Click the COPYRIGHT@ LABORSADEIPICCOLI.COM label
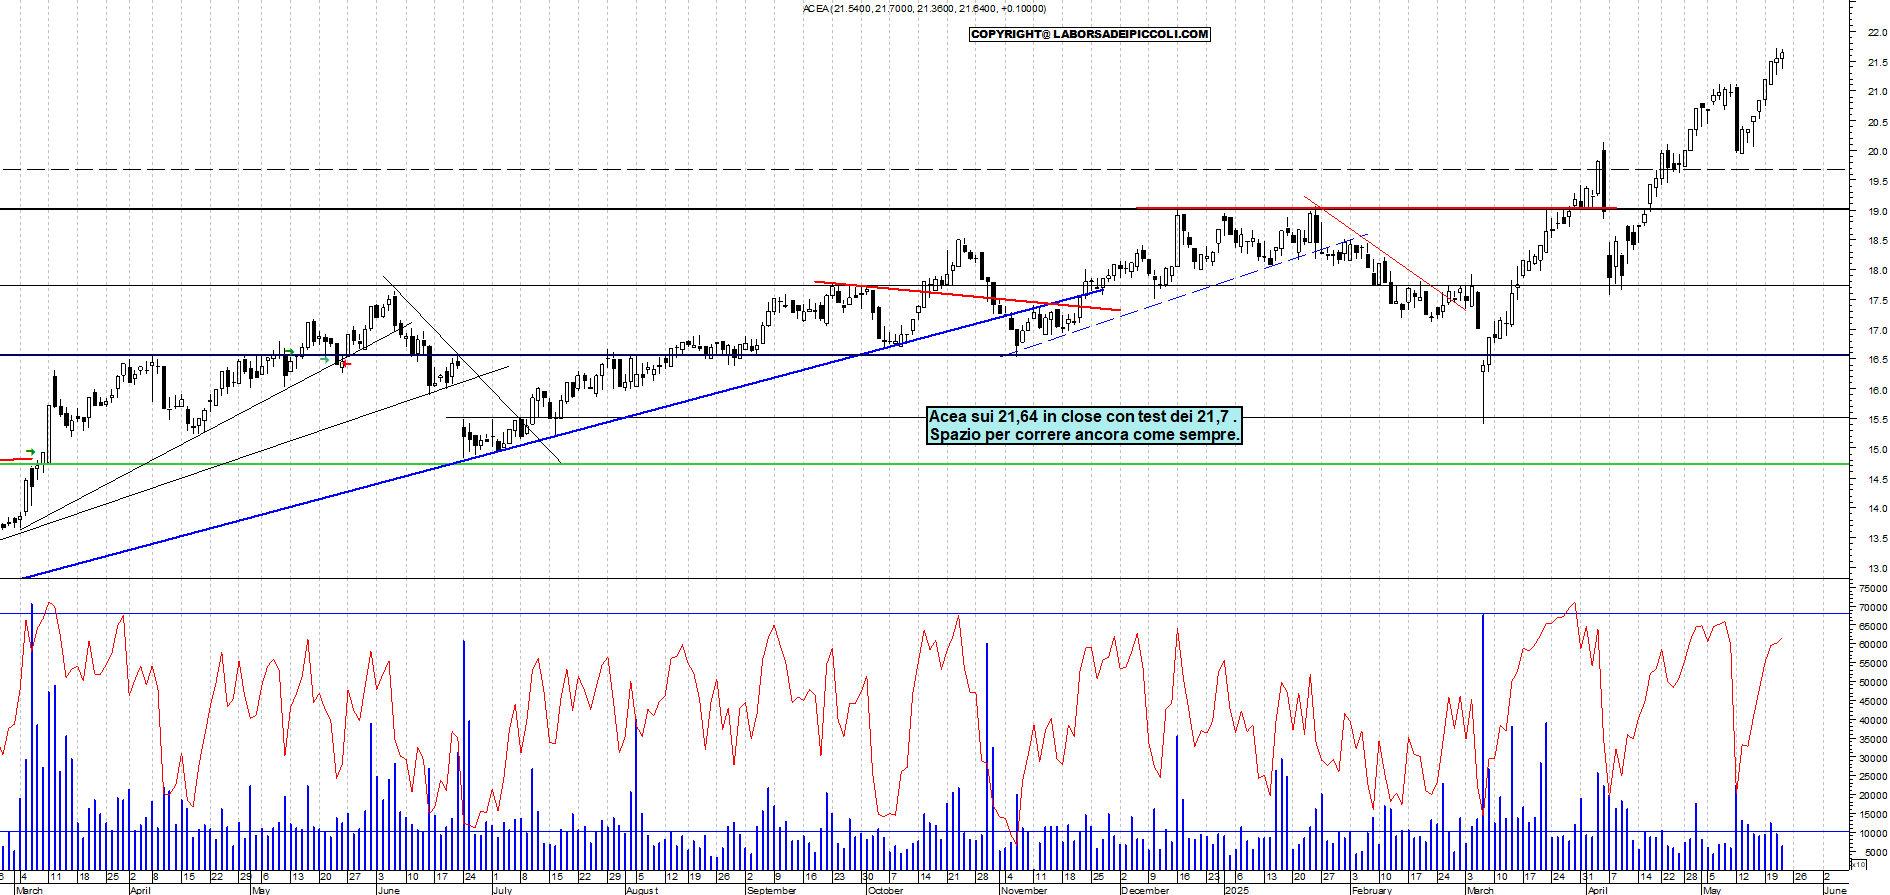Viewport: 1890px width, 895px height. point(1090,34)
